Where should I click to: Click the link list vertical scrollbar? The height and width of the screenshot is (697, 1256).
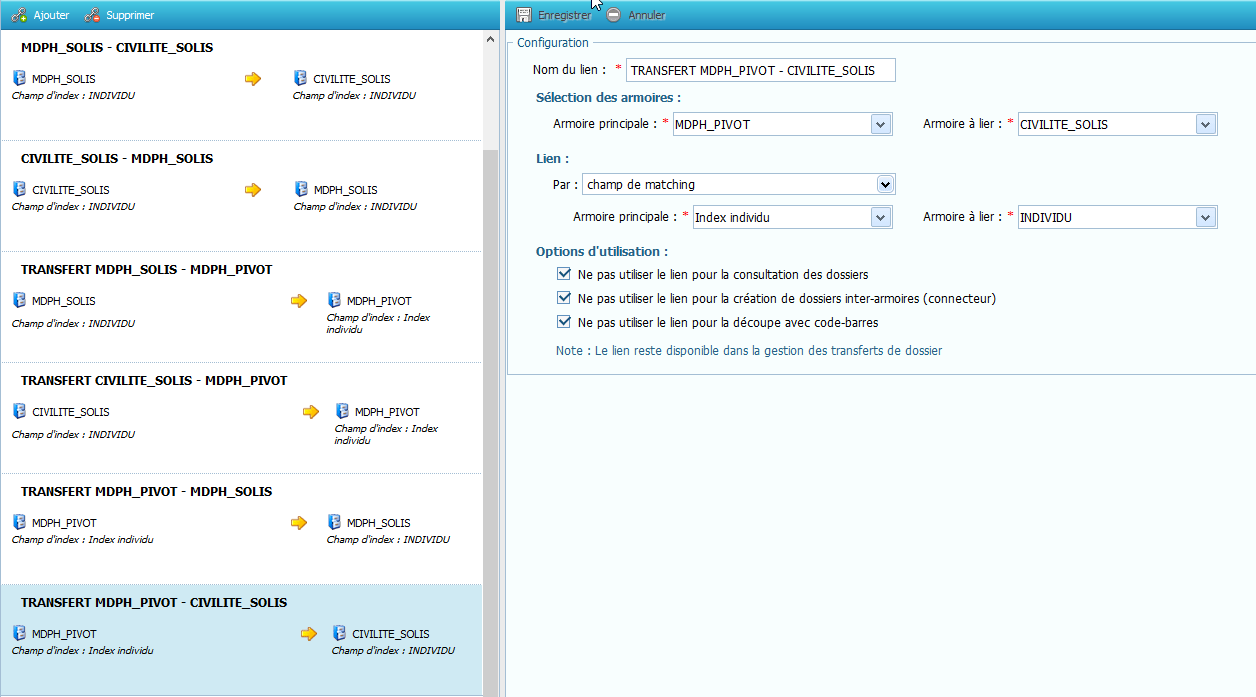(490, 400)
